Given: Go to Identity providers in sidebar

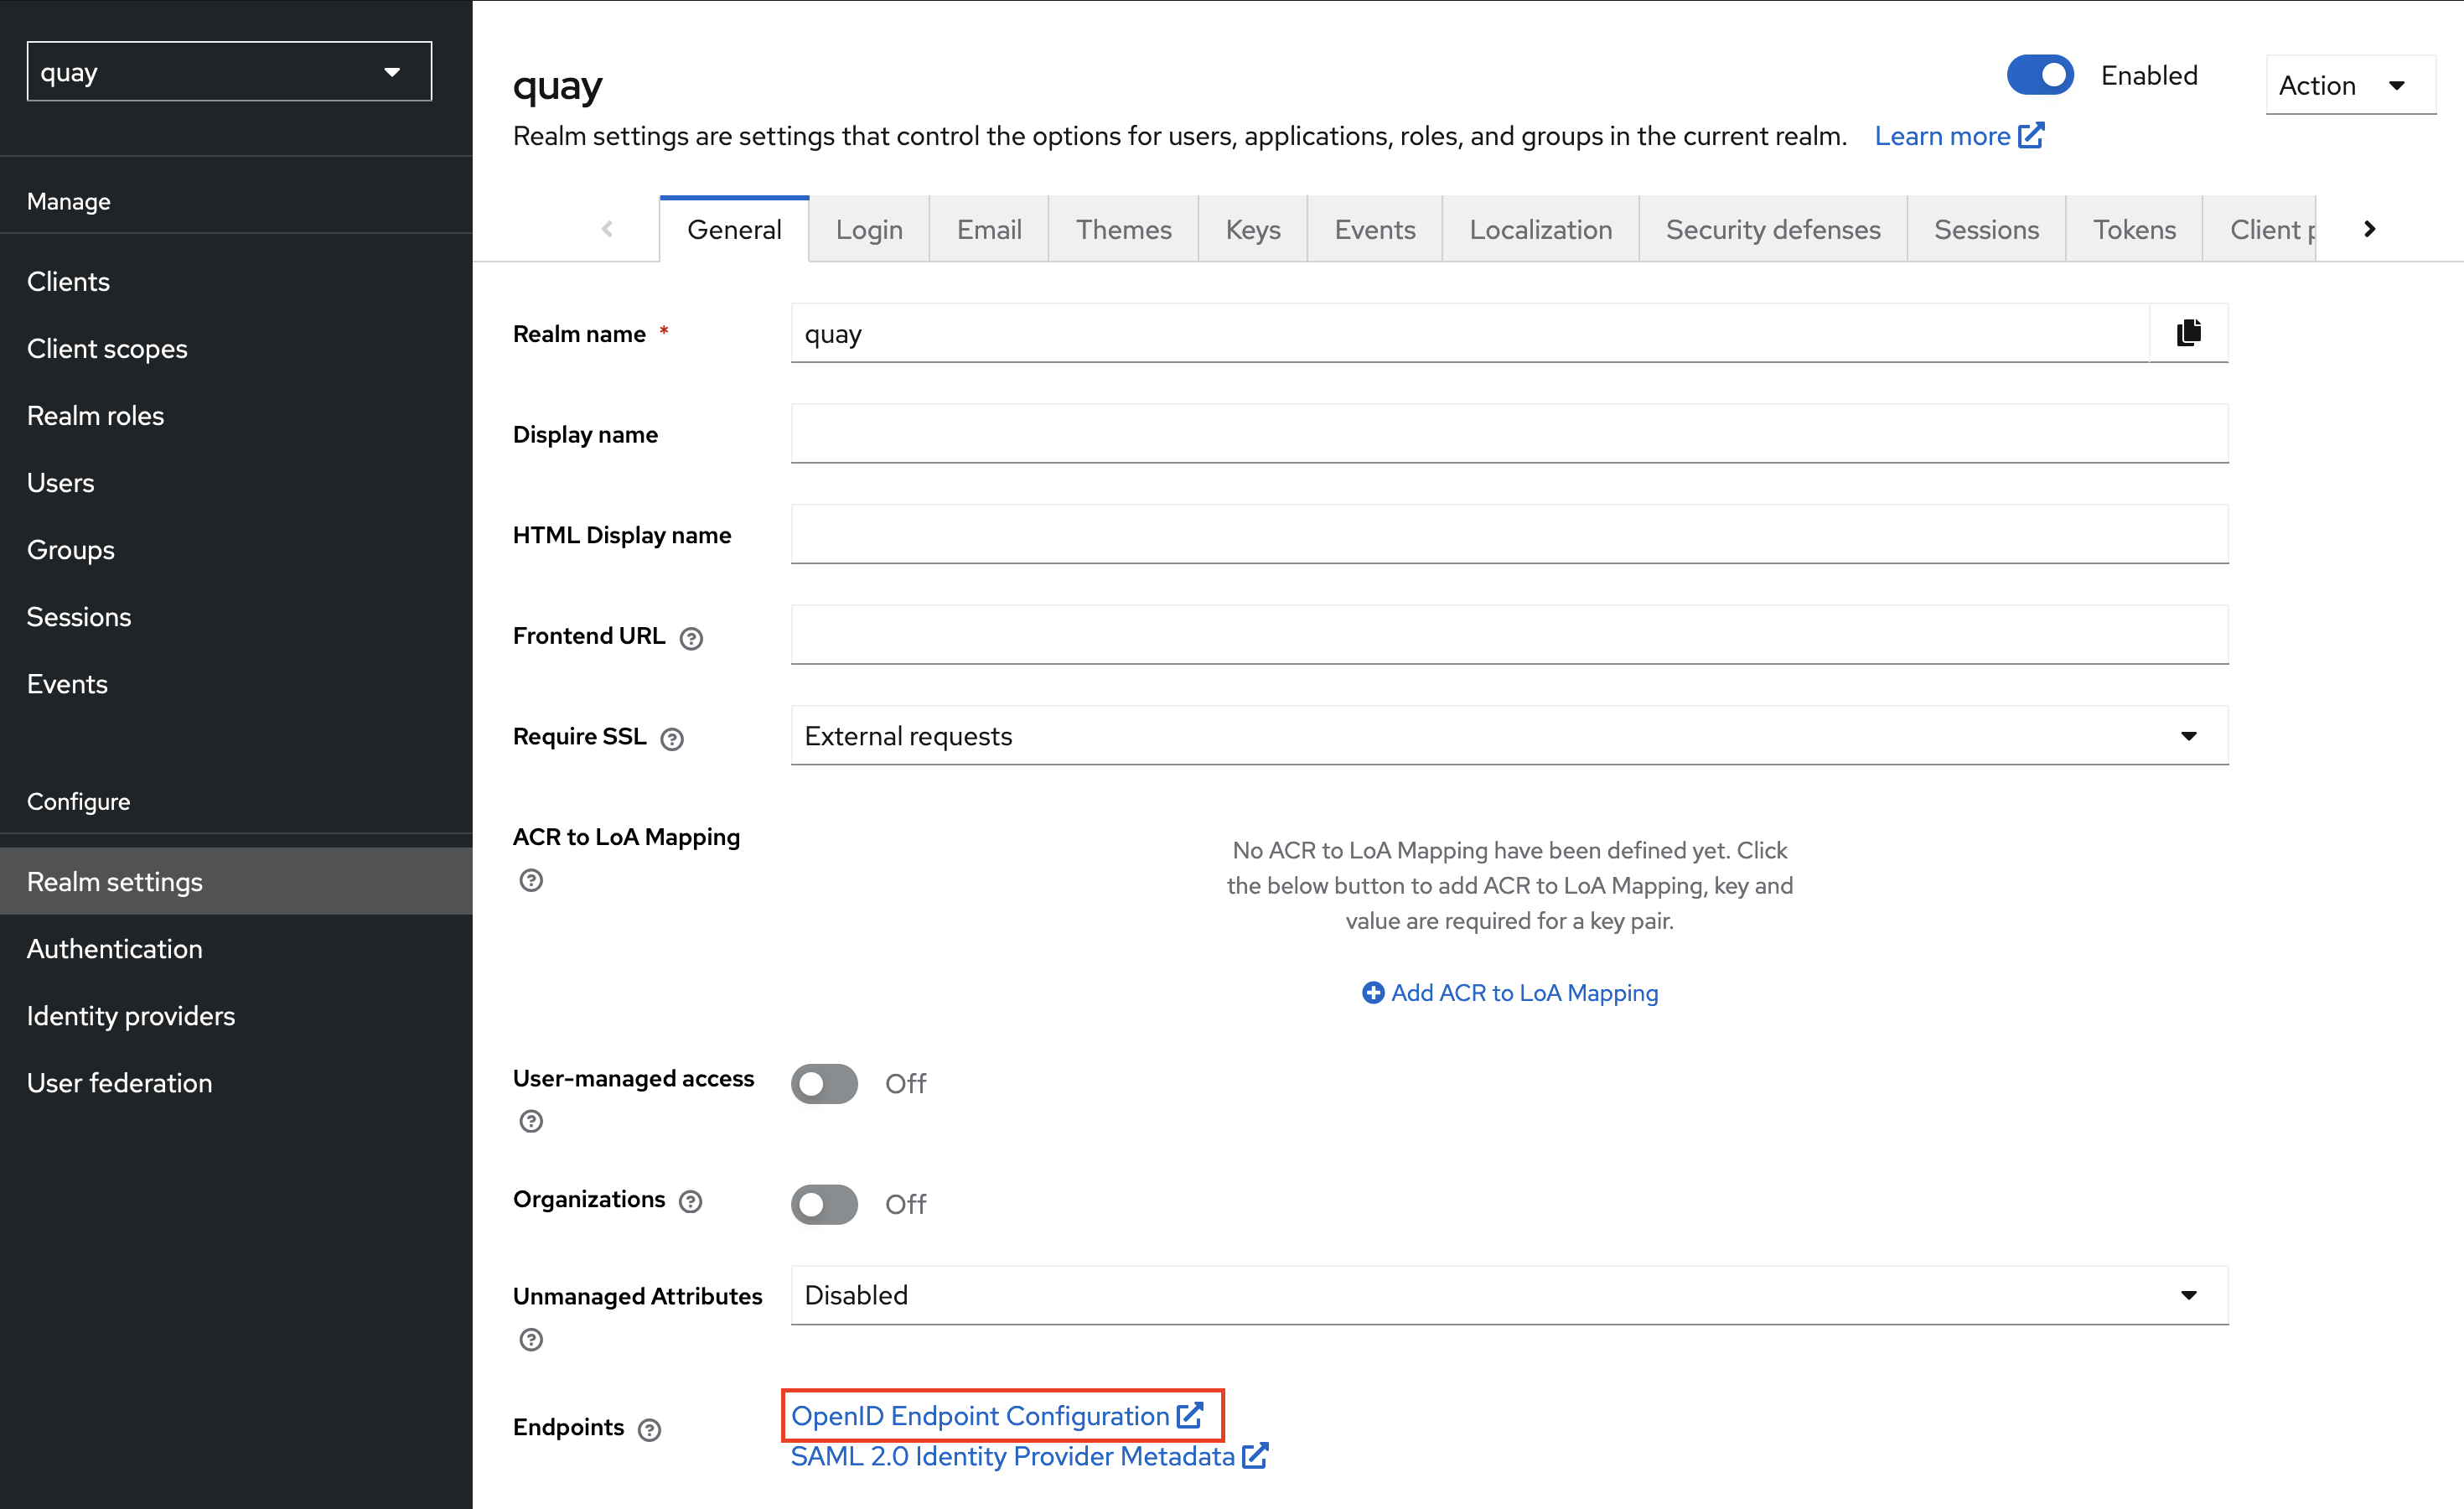Looking at the screenshot, I should [x=131, y=1016].
